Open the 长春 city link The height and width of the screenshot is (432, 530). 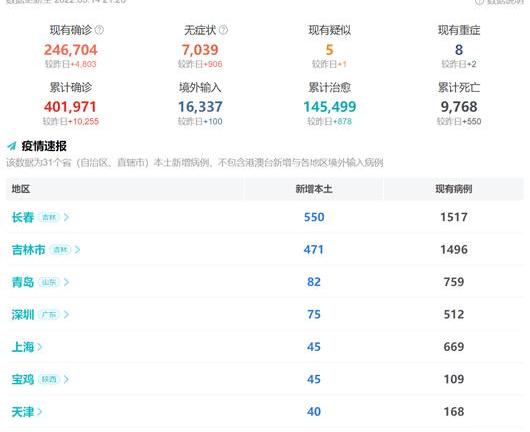click(23, 217)
